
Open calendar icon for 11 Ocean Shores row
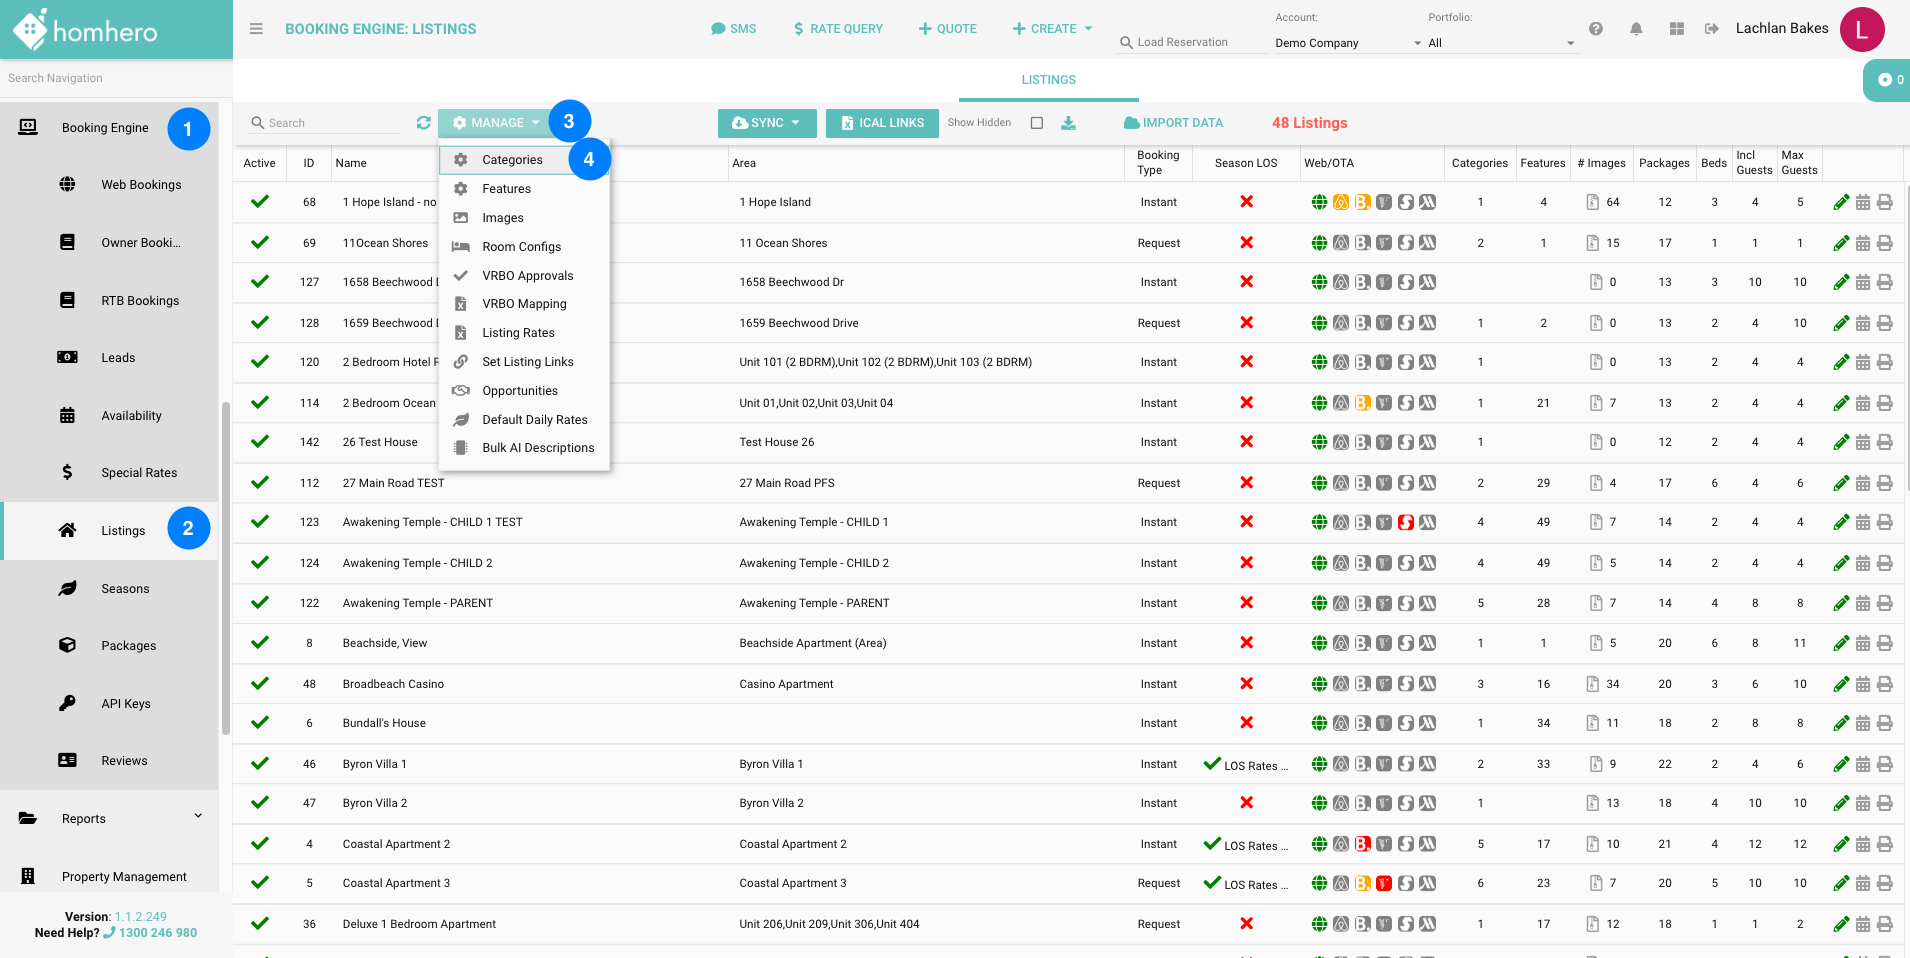[x=1862, y=243]
